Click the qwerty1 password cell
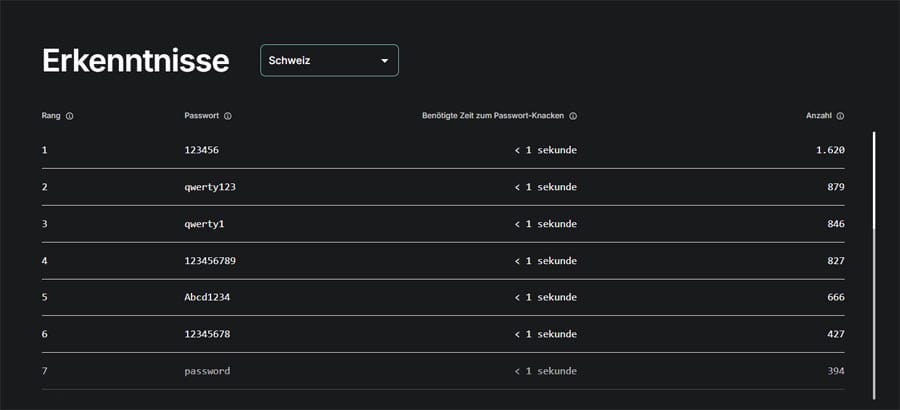The height and width of the screenshot is (410, 900). point(204,224)
